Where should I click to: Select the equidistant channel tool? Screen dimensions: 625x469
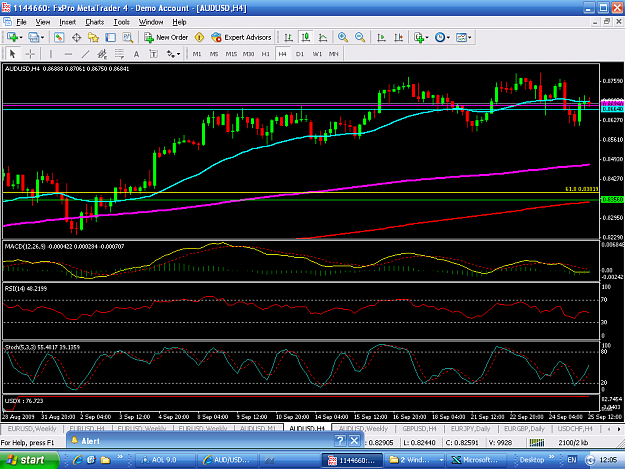[x=102, y=54]
